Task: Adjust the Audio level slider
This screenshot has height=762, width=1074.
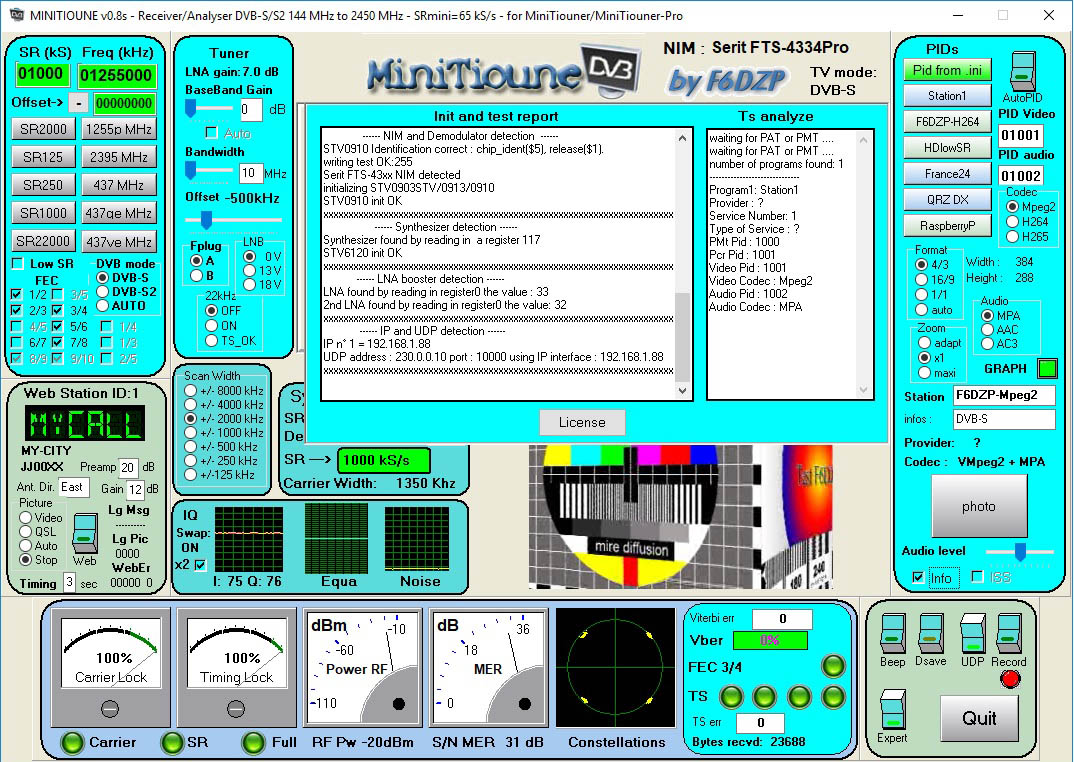Action: (x=1020, y=552)
